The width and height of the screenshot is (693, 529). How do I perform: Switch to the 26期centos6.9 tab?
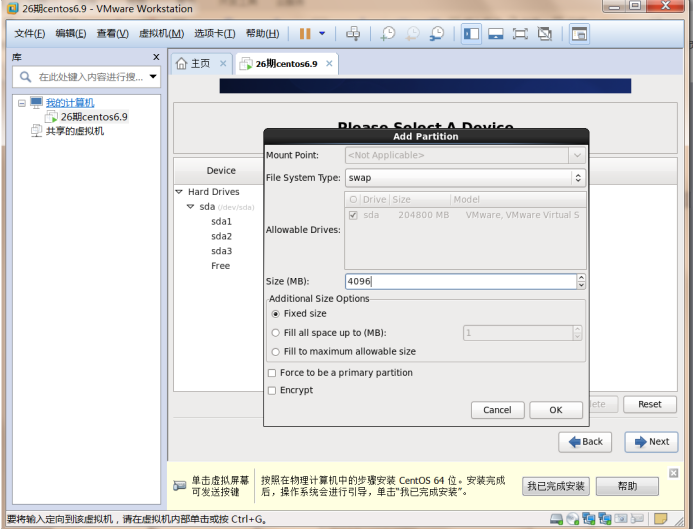[286, 64]
